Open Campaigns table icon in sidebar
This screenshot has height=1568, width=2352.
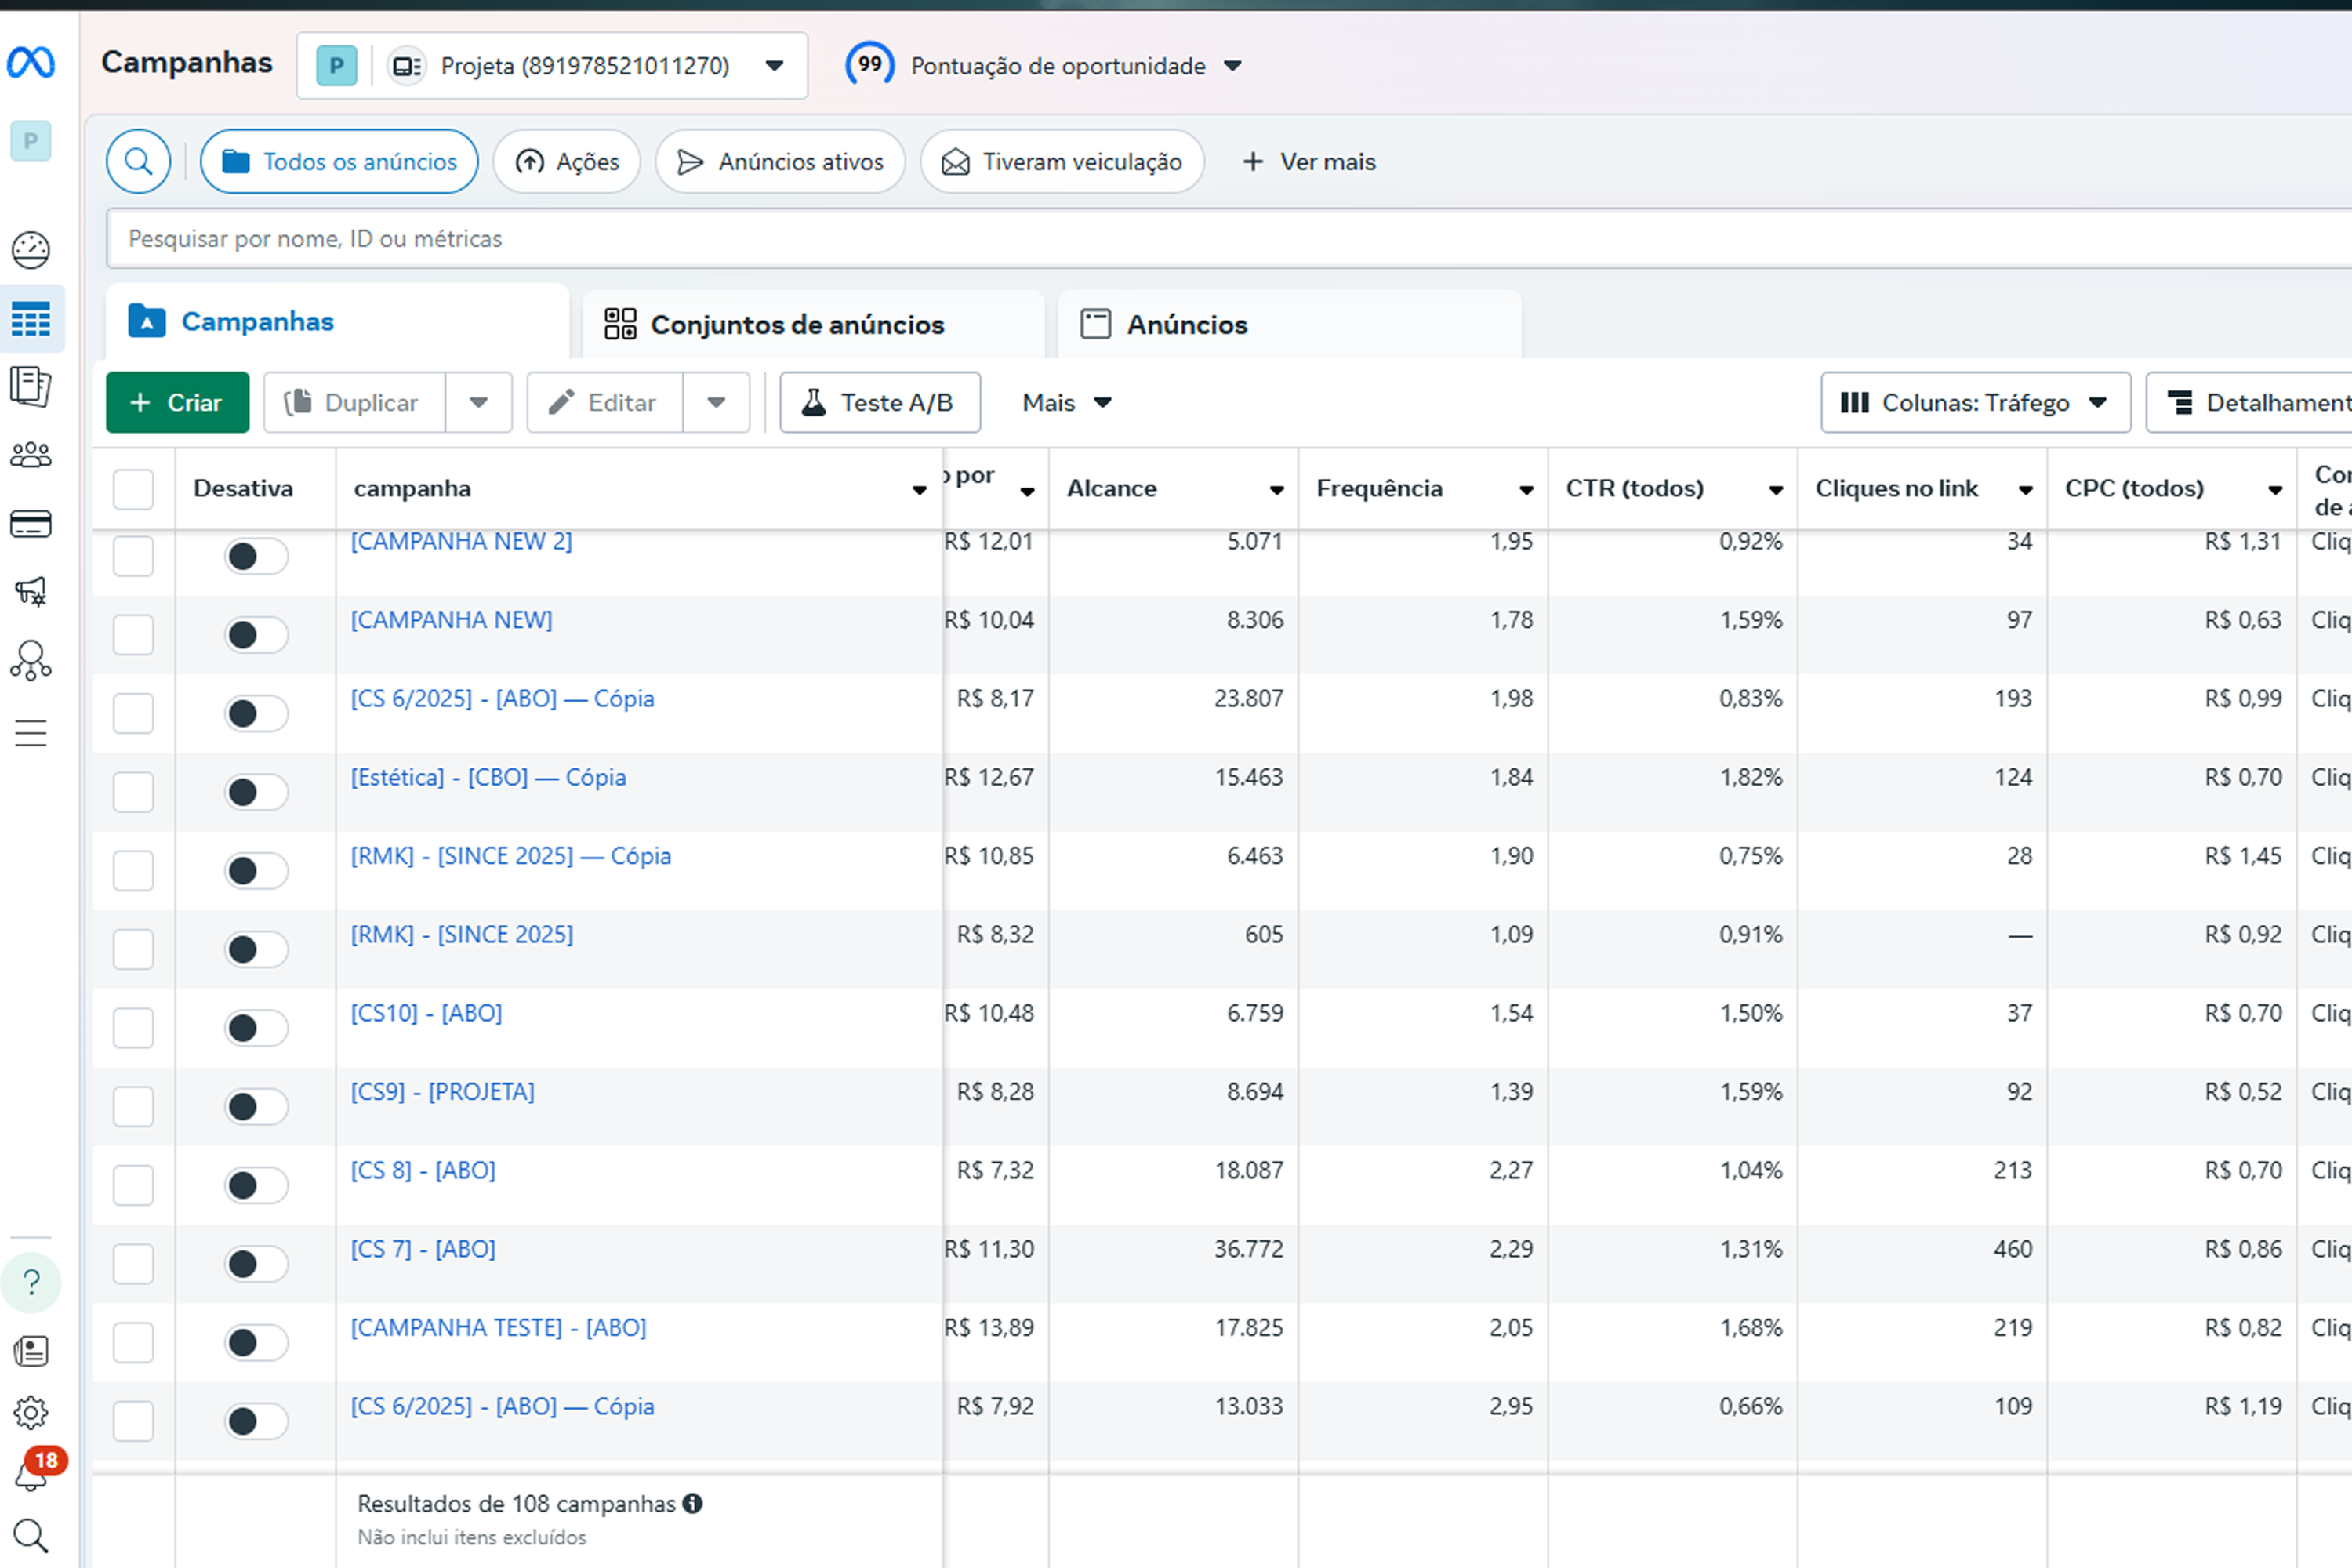[x=31, y=320]
